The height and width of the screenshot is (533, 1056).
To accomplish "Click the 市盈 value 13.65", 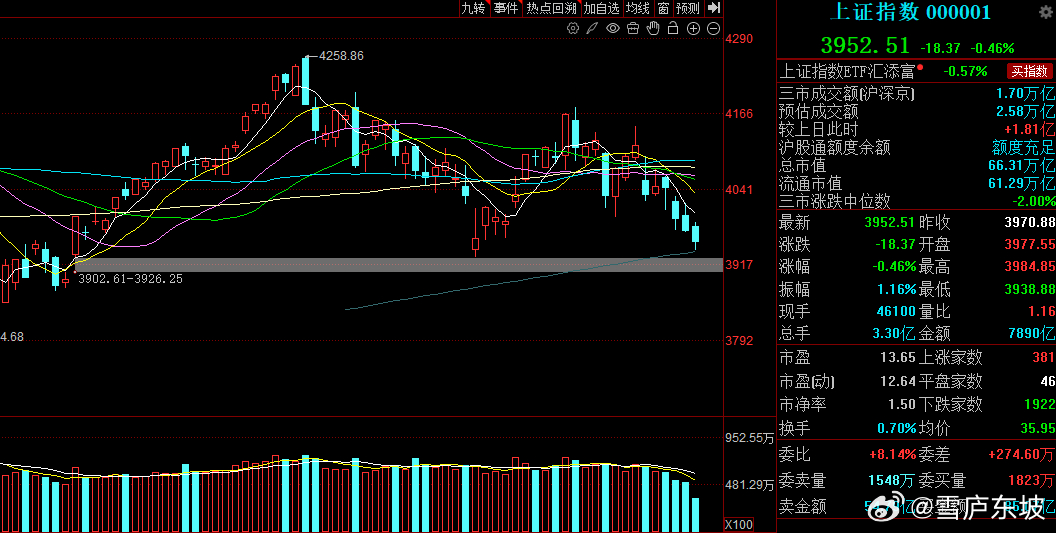I will [x=898, y=357].
